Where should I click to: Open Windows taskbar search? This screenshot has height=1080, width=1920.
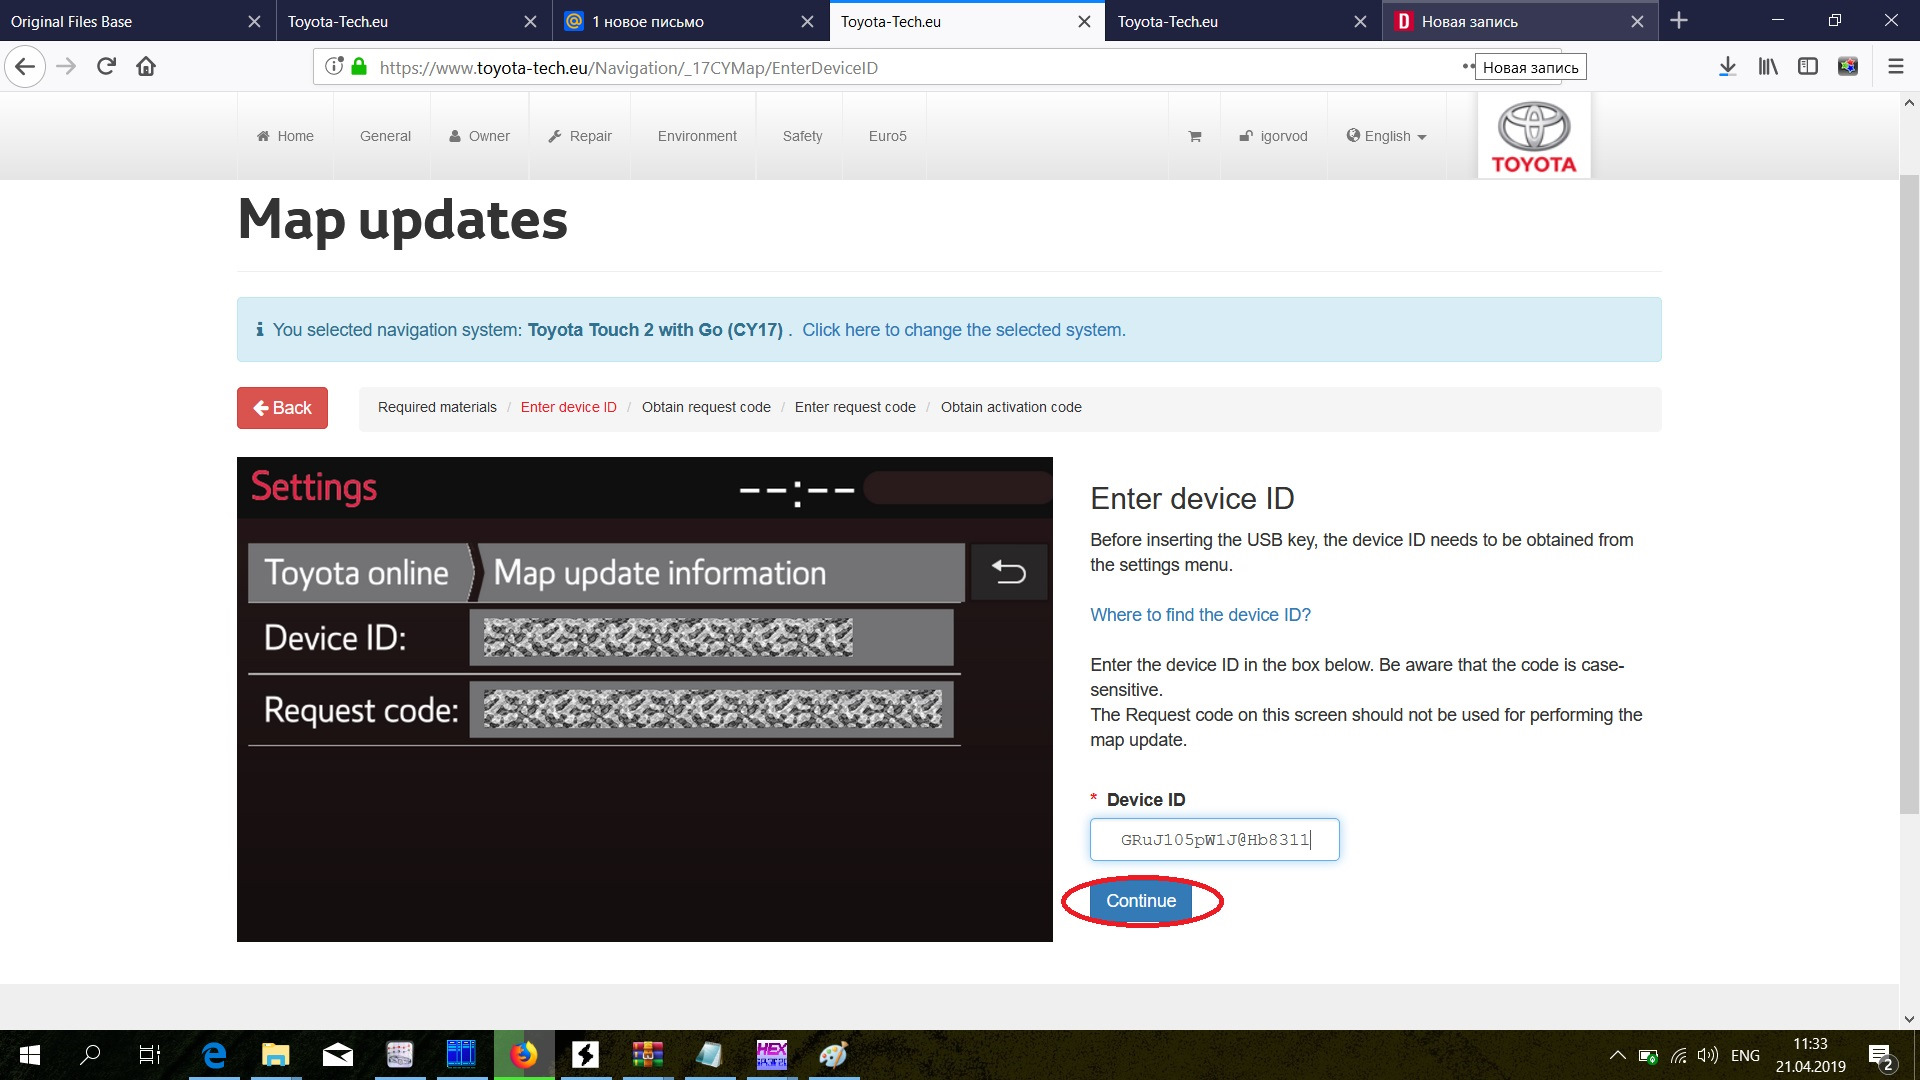coord(90,1055)
